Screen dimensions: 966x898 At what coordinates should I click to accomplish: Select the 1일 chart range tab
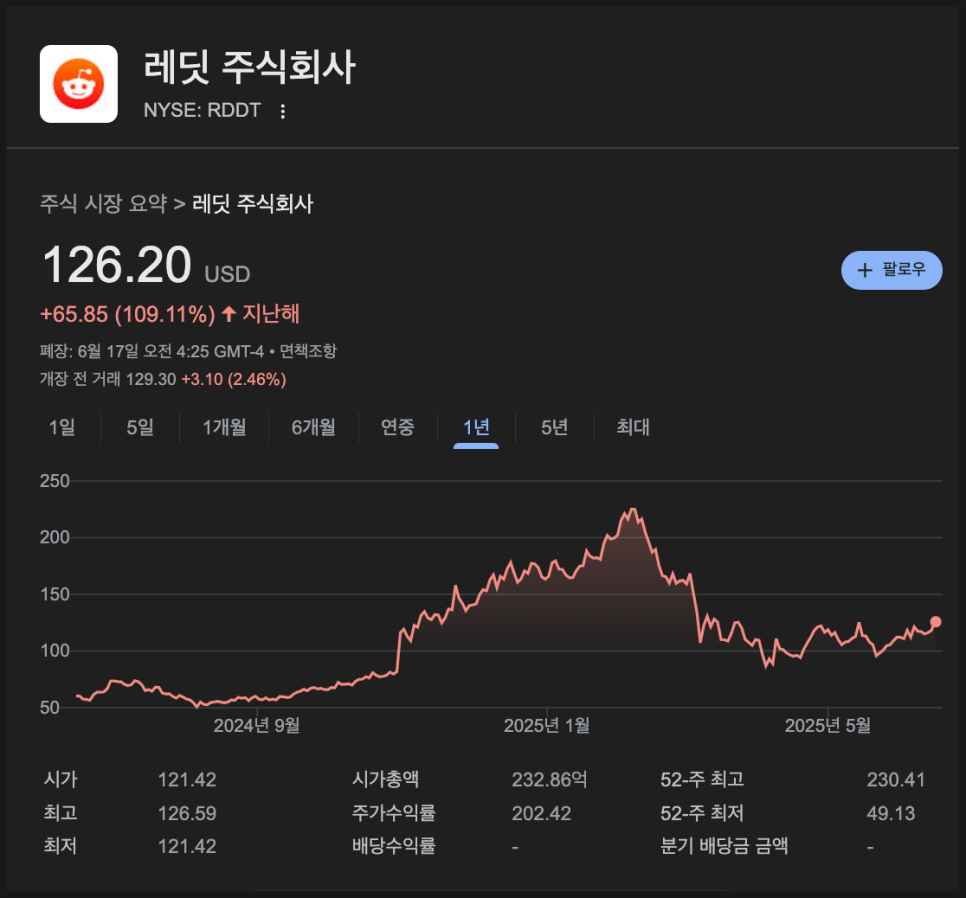point(62,427)
